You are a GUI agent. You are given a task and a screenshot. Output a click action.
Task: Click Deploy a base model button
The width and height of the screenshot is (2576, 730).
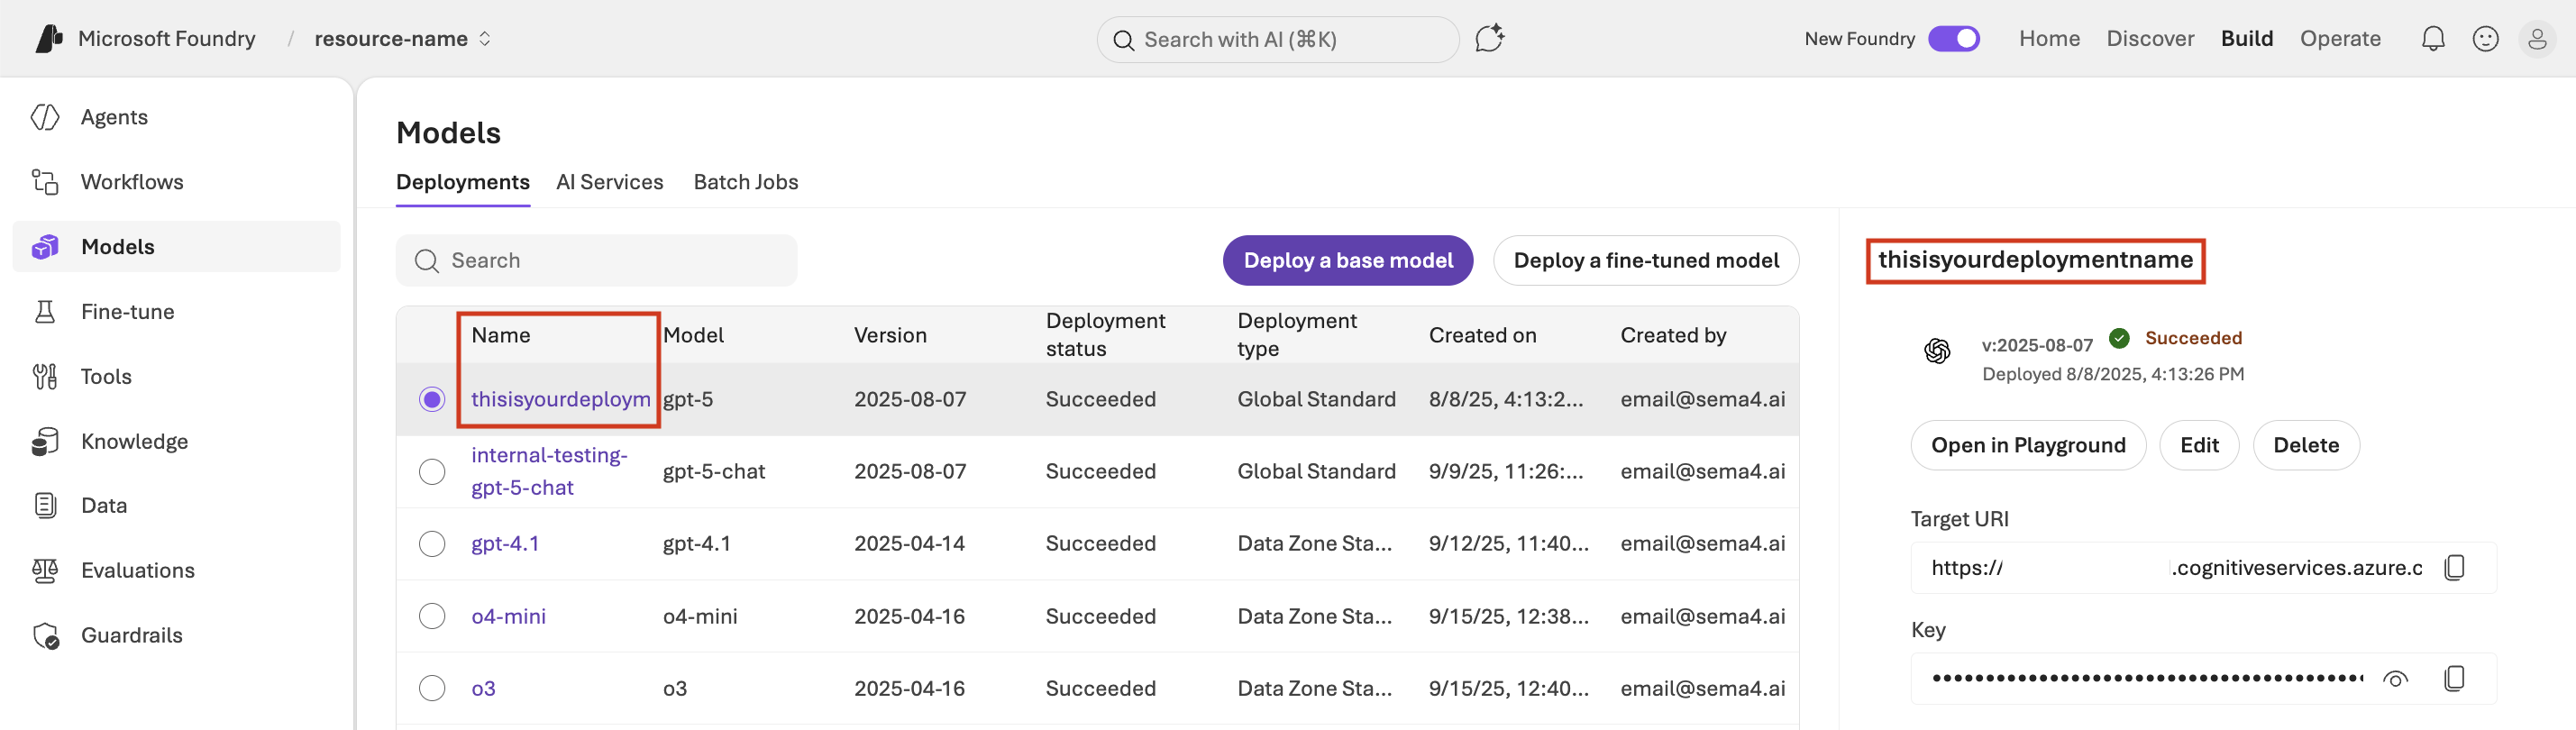tap(1348, 261)
